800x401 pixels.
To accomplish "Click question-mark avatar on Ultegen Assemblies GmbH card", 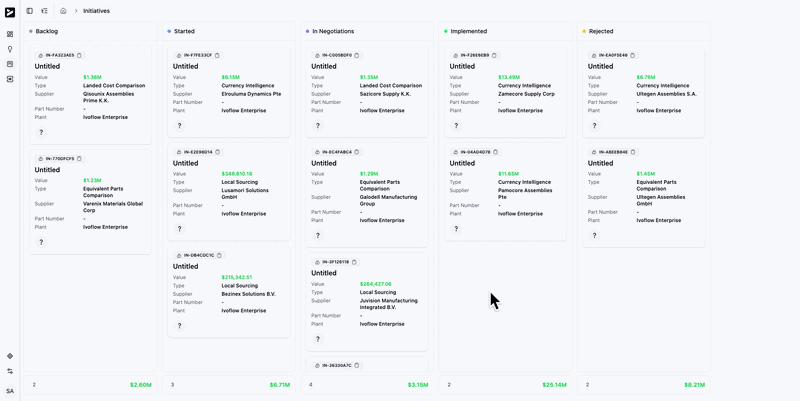I will click(594, 236).
